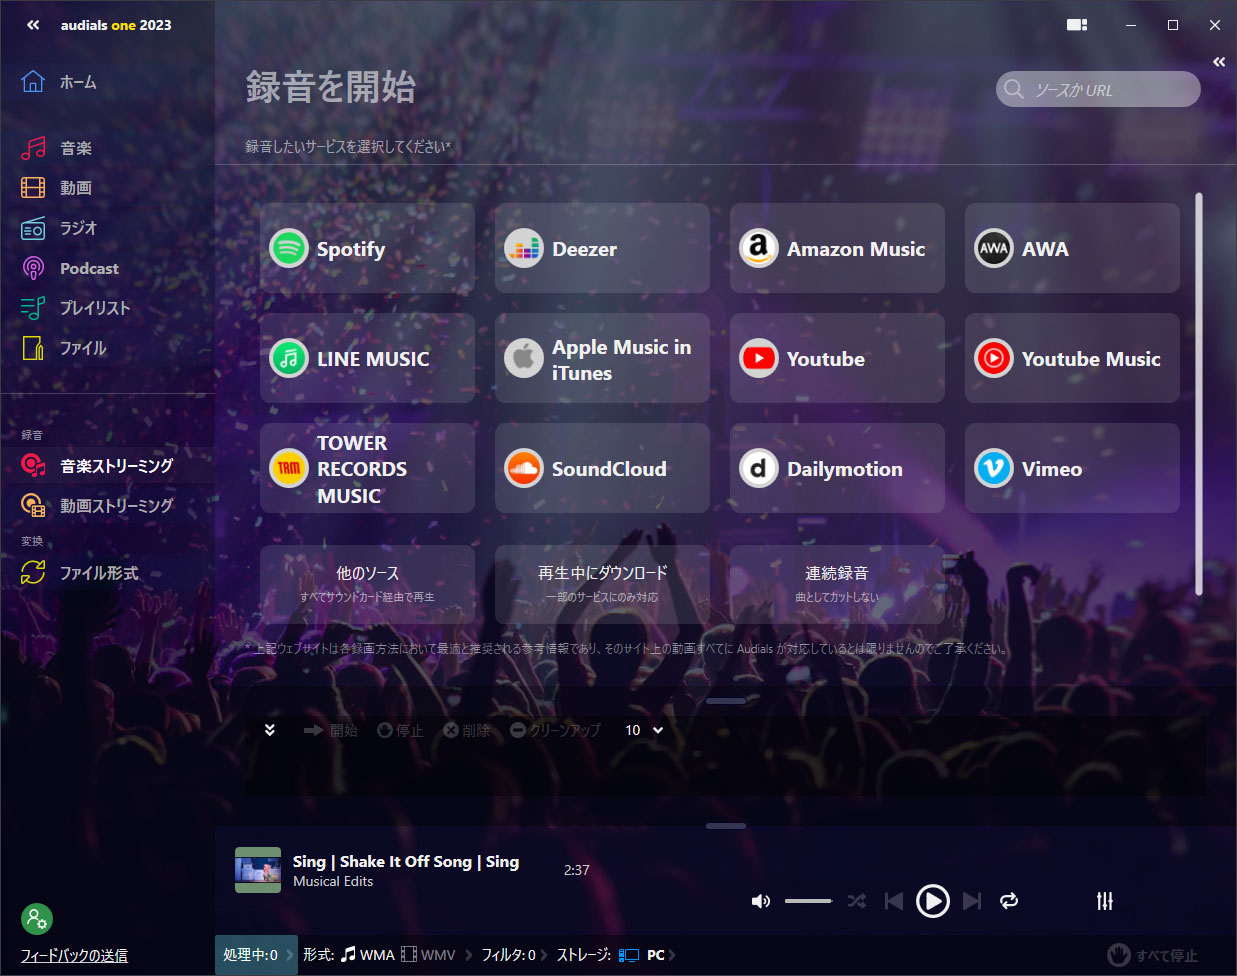Switch the window view mode icon
The height and width of the screenshot is (976, 1237).
[x=1077, y=25]
